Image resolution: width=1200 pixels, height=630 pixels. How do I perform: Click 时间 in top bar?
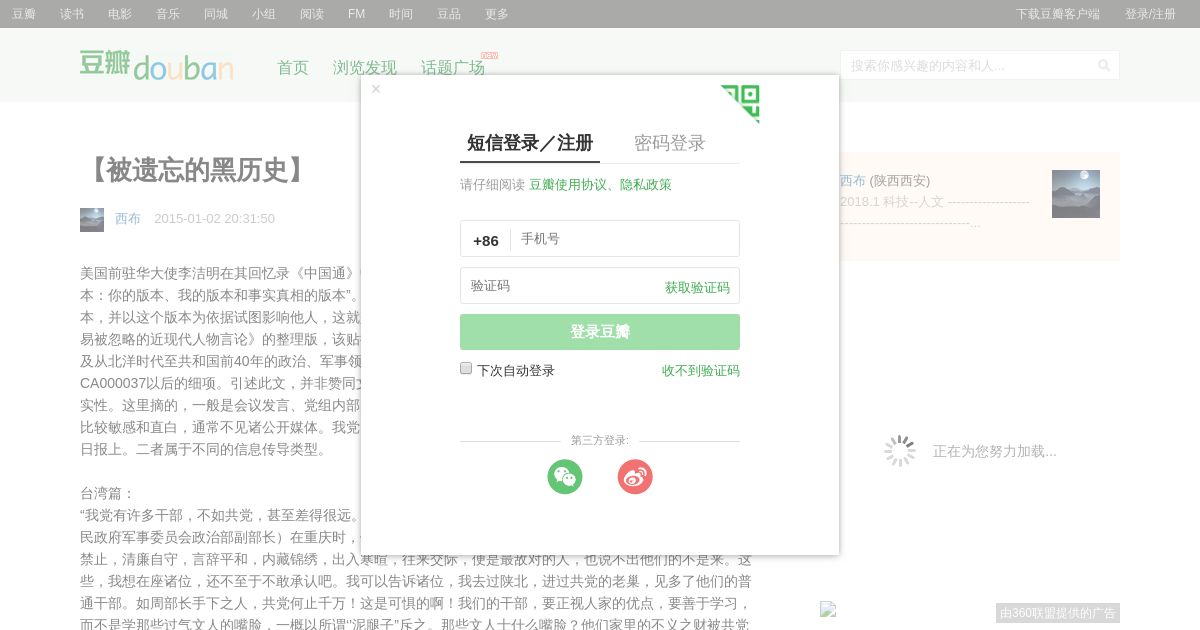[x=401, y=14]
